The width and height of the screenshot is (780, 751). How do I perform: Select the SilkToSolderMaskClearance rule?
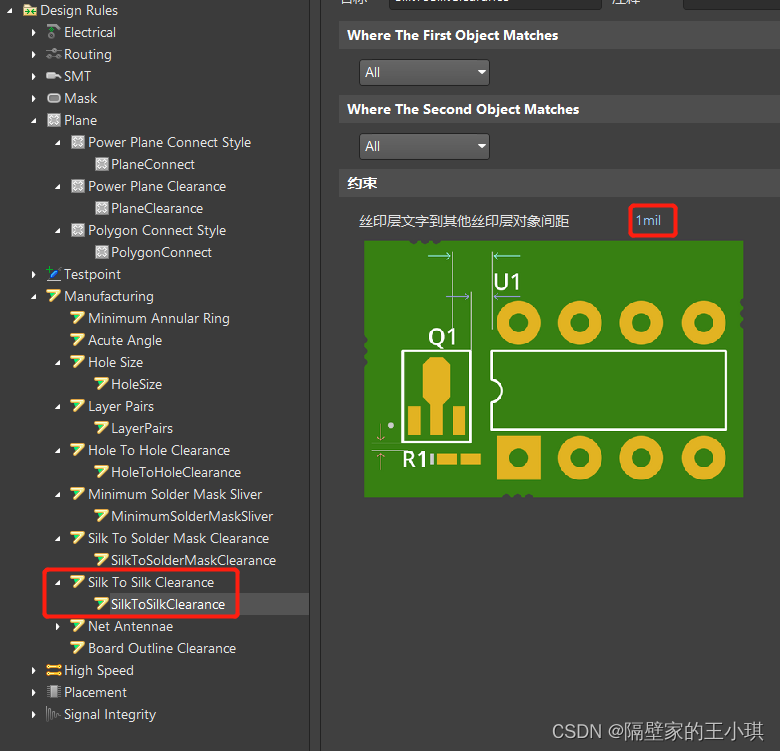pos(193,560)
